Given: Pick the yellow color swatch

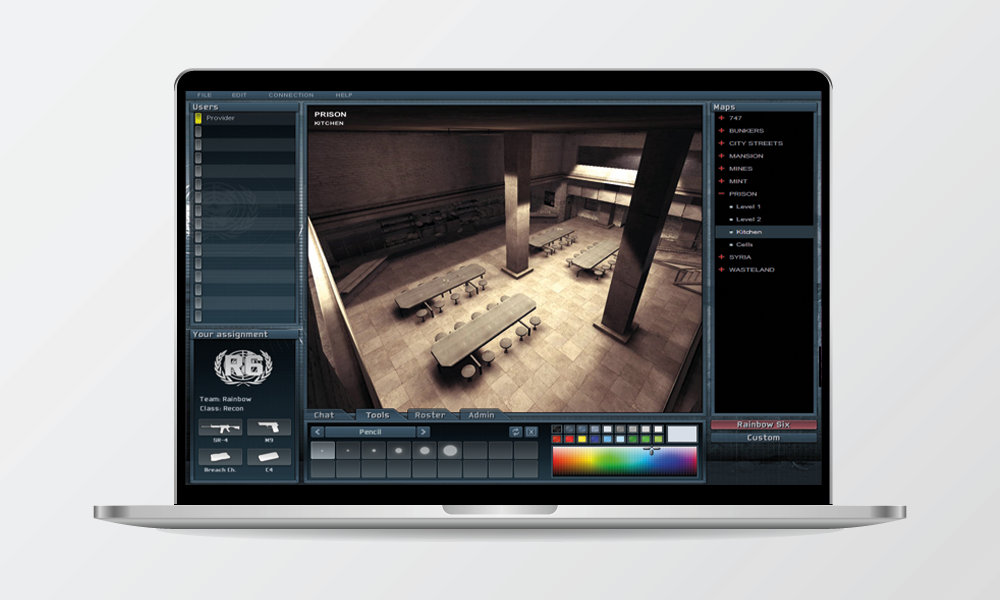Looking at the screenshot, I should tap(582, 440).
